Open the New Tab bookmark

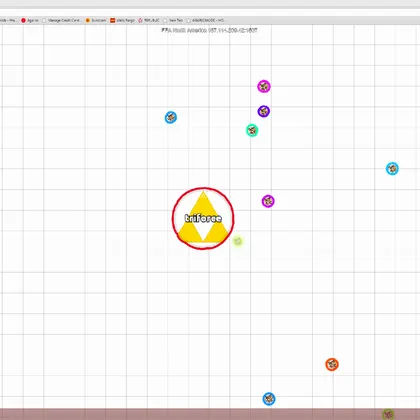173,20
